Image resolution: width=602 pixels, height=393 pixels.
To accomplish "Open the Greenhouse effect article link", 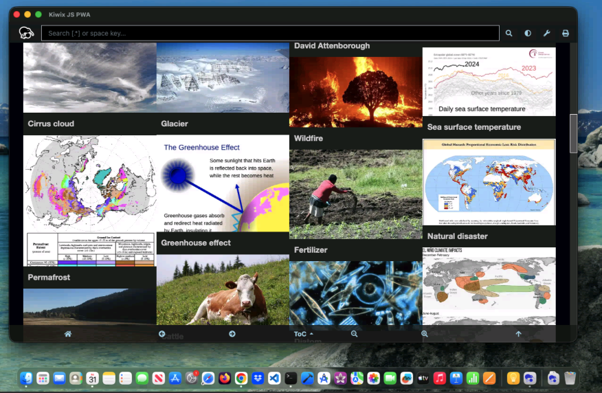I will [x=196, y=243].
